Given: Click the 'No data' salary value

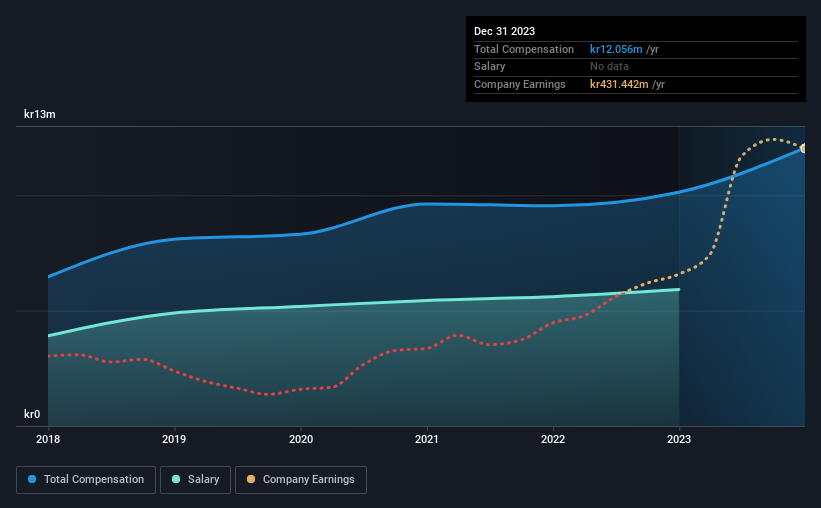Looking at the screenshot, I should 609,67.
